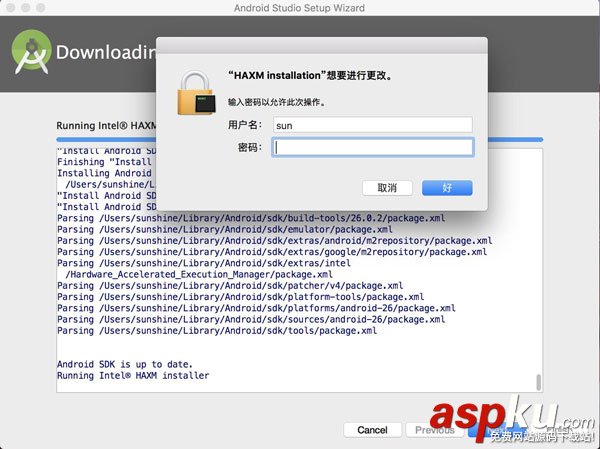
Task: Click the 用户名 label
Action: pos(245,125)
